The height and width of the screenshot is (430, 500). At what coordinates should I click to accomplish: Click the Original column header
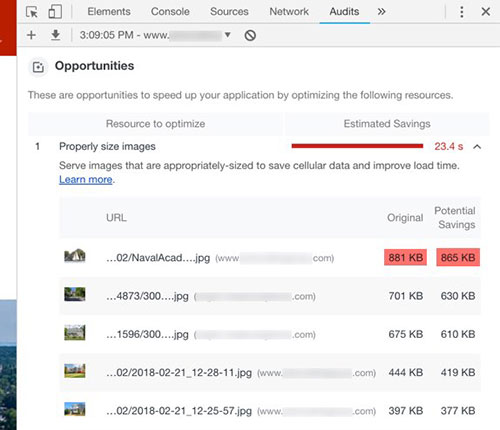pos(405,218)
